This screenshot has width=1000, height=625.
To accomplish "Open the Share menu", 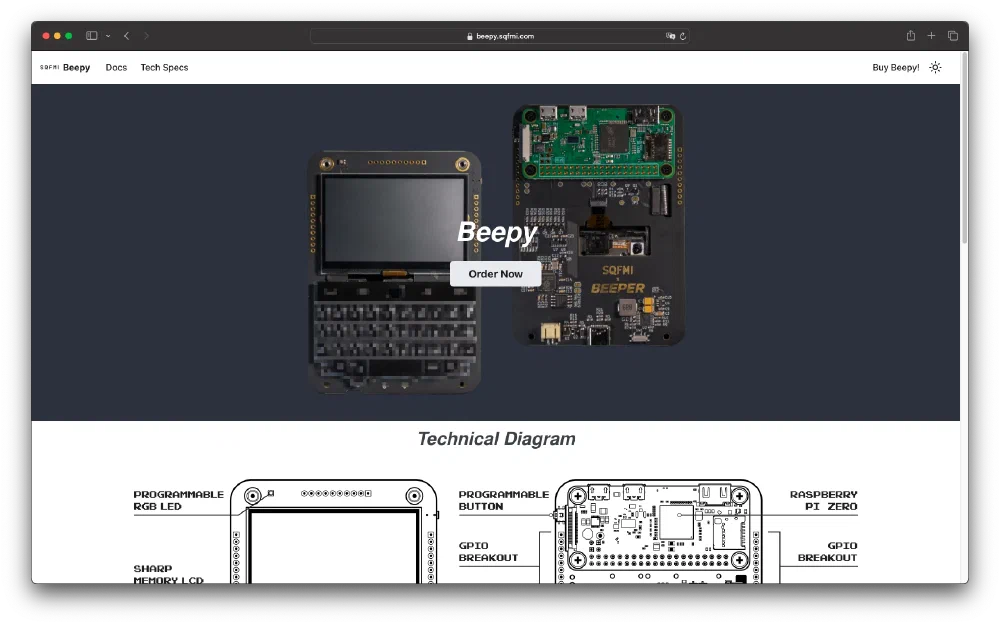I will click(x=910, y=36).
